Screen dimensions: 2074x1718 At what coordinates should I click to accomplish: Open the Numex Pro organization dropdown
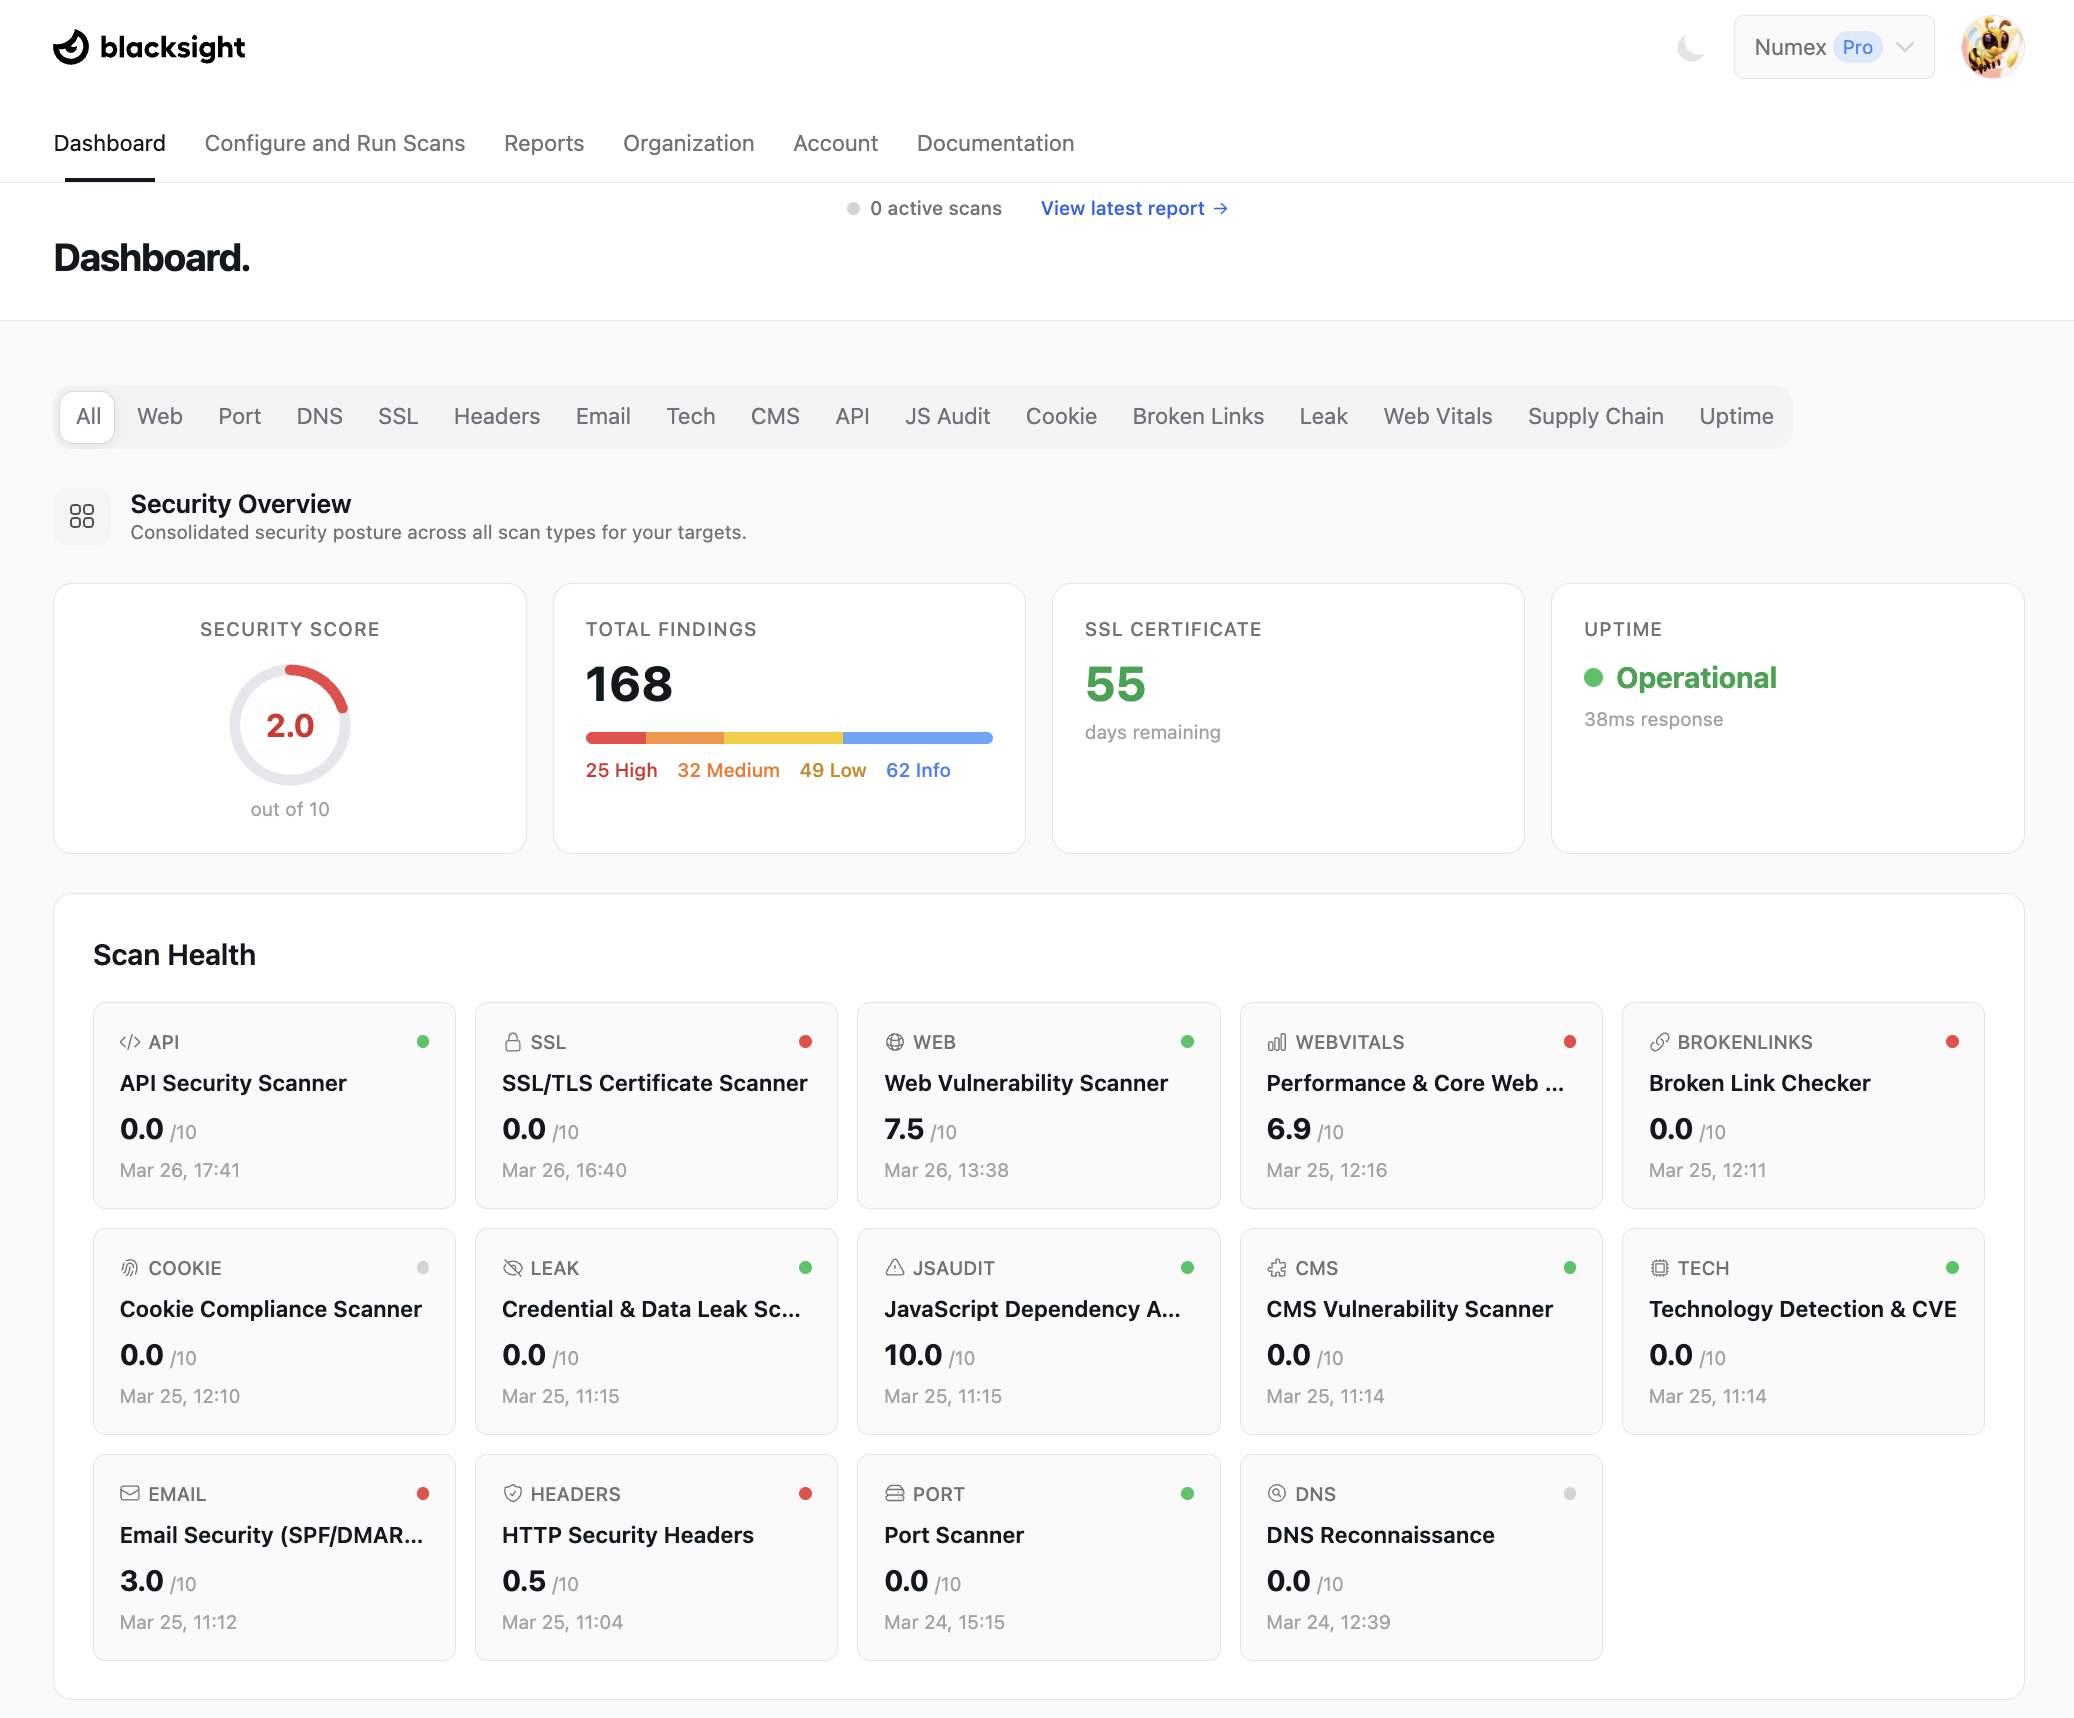pyautogui.click(x=1833, y=47)
